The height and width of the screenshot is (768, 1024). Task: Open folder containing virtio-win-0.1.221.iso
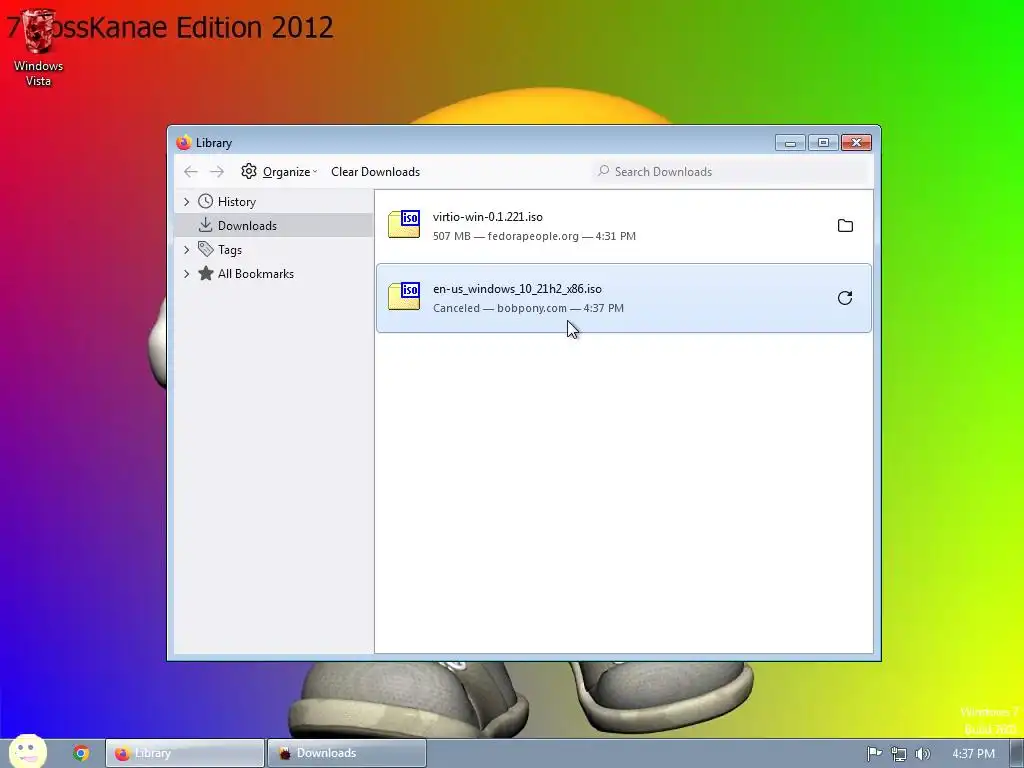(x=845, y=226)
